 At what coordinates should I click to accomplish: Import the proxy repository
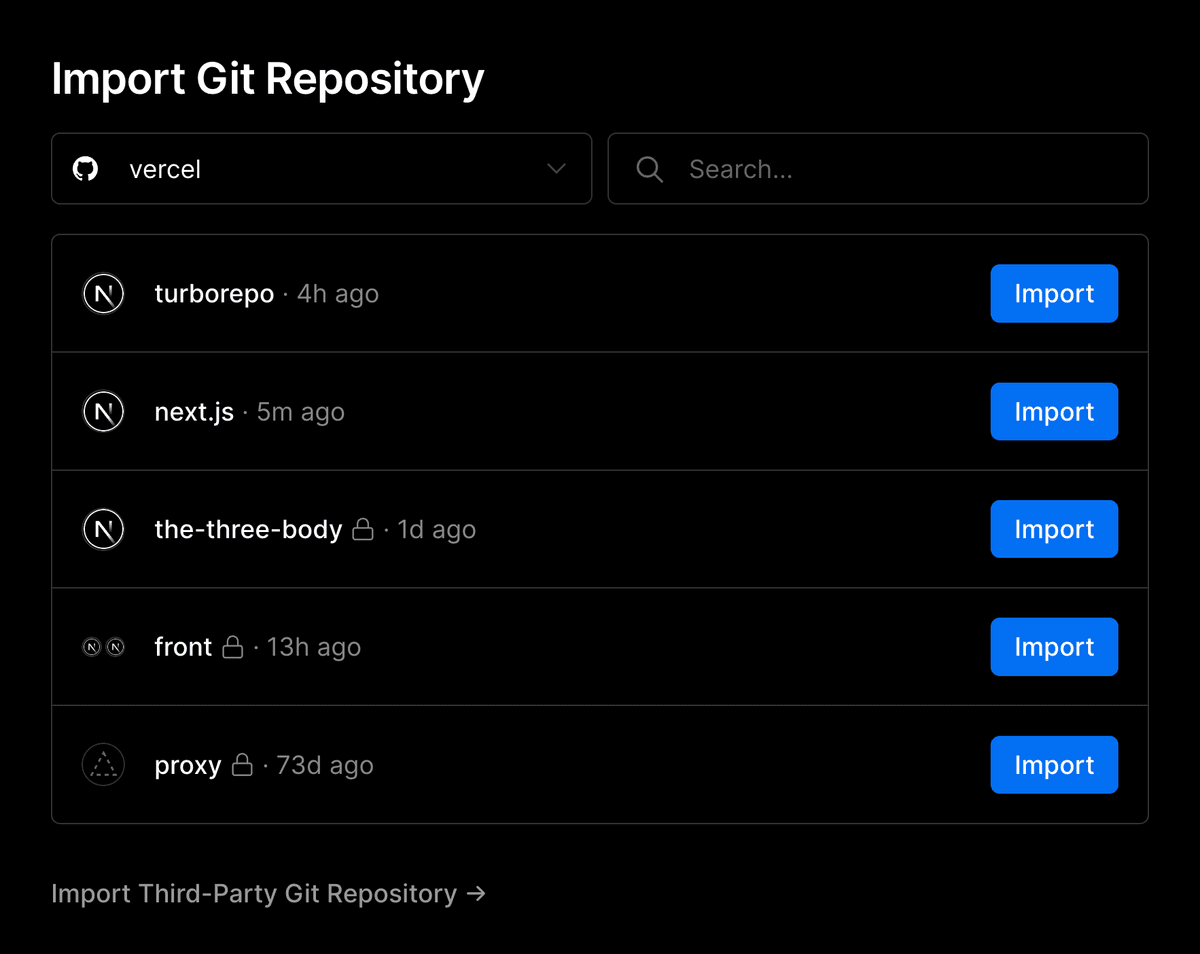point(1054,766)
